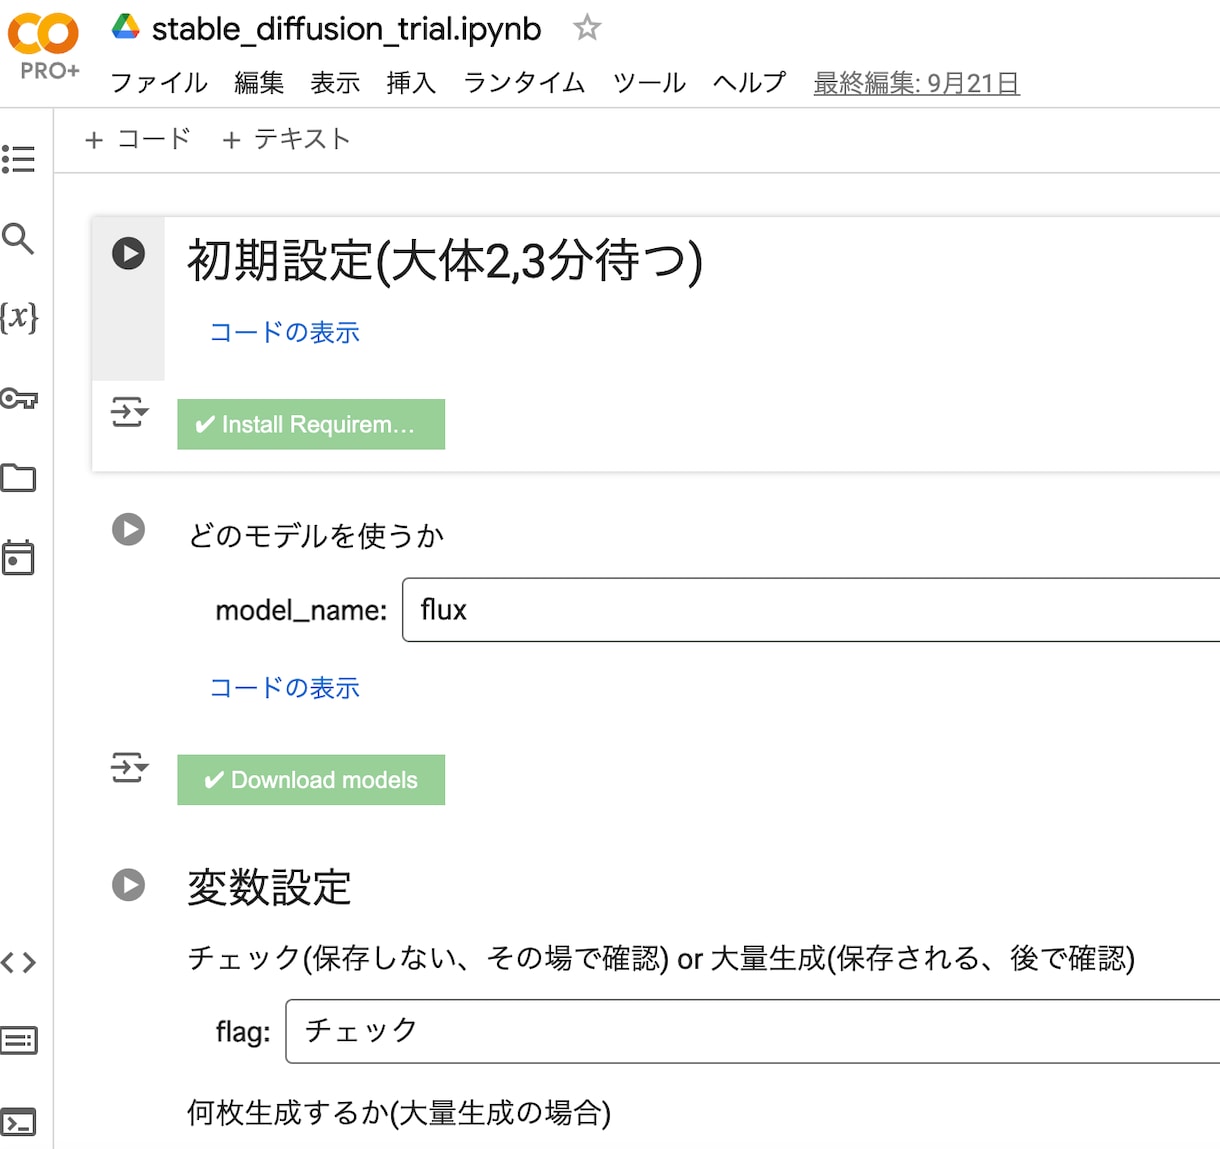Show code for the 初期設定 cell
1220x1149 pixels.
284,332
